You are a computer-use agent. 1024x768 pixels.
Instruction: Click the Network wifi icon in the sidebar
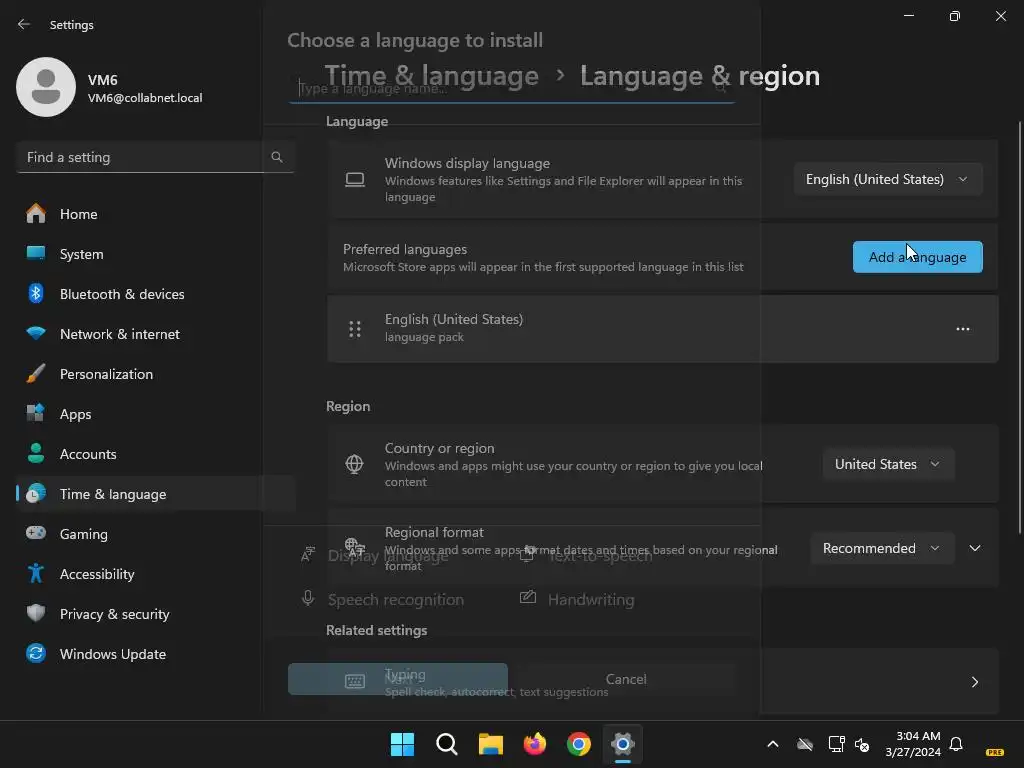(36, 333)
